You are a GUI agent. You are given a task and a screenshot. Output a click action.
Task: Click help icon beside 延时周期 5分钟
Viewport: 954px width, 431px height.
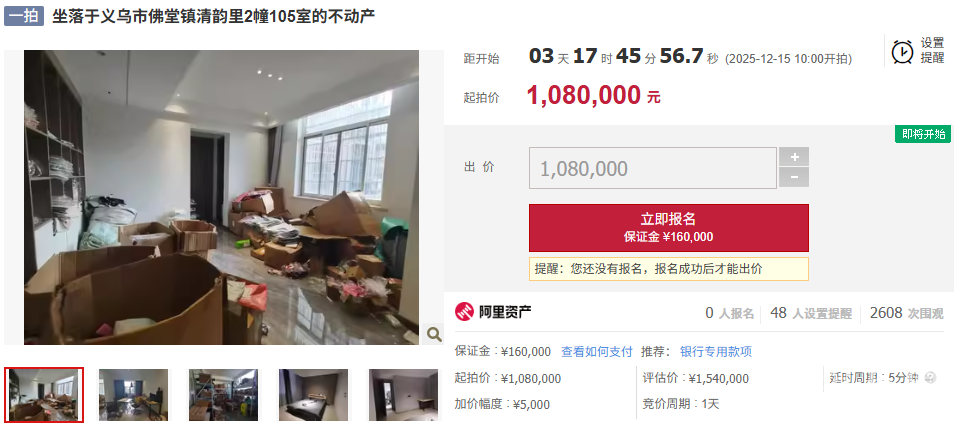click(930, 377)
